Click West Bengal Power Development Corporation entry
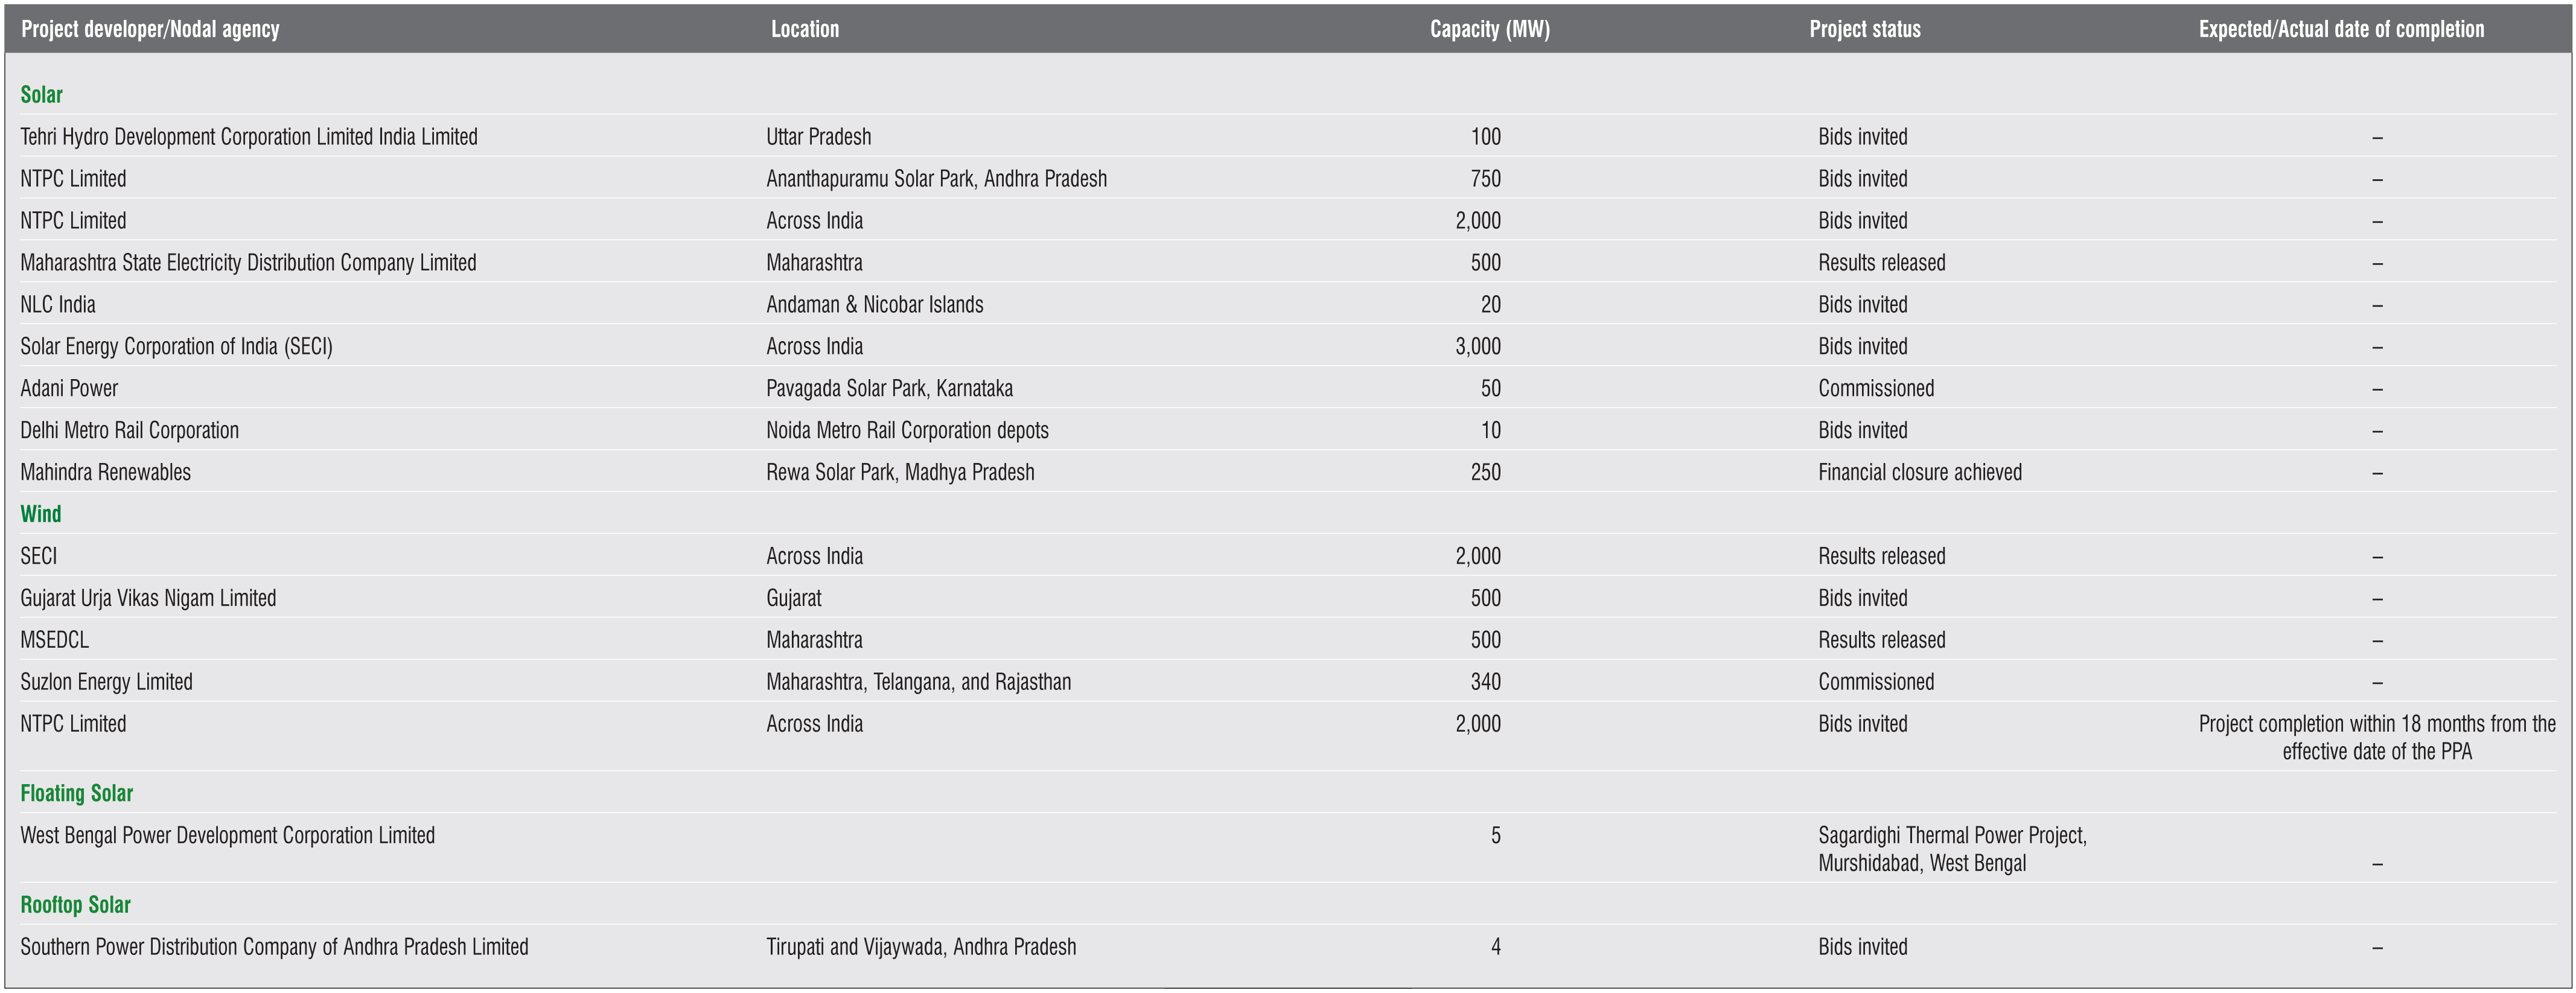The image size is (2576, 993). [227, 836]
